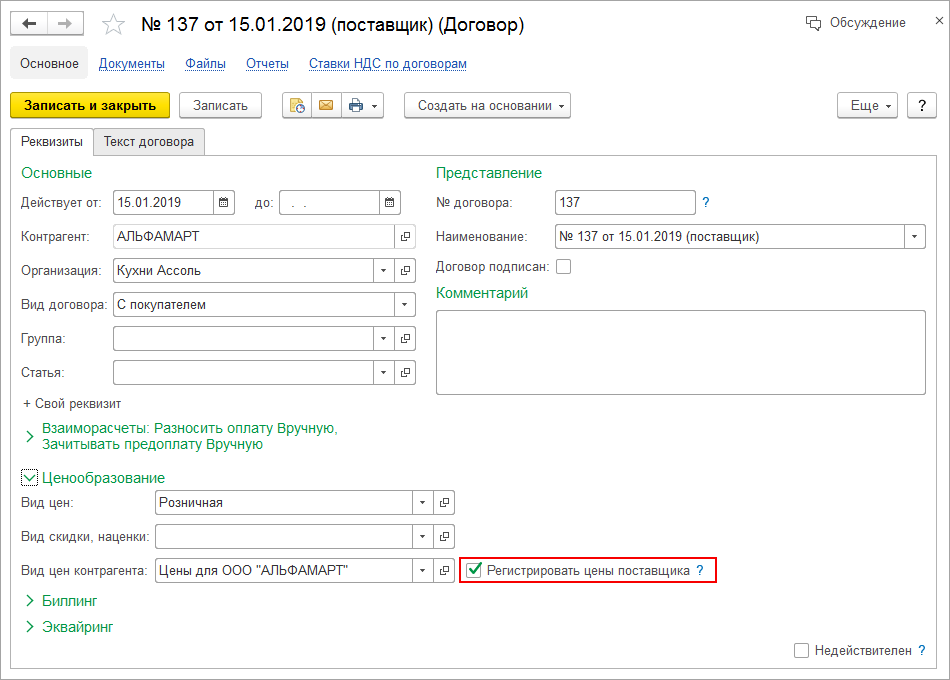Click the '+ Свой реквизит' link
The width and height of the screenshot is (950, 680).
click(72, 404)
